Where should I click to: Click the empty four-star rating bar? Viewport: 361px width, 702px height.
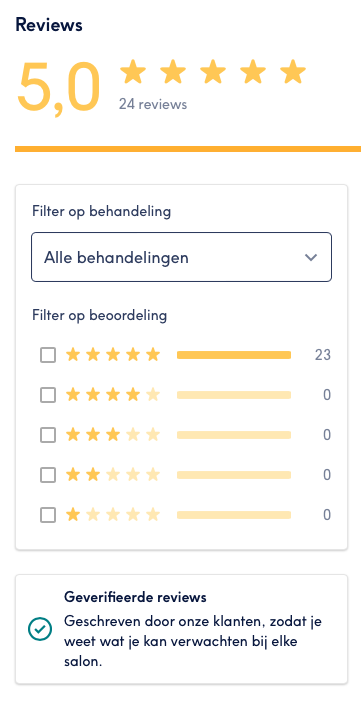tap(234, 395)
